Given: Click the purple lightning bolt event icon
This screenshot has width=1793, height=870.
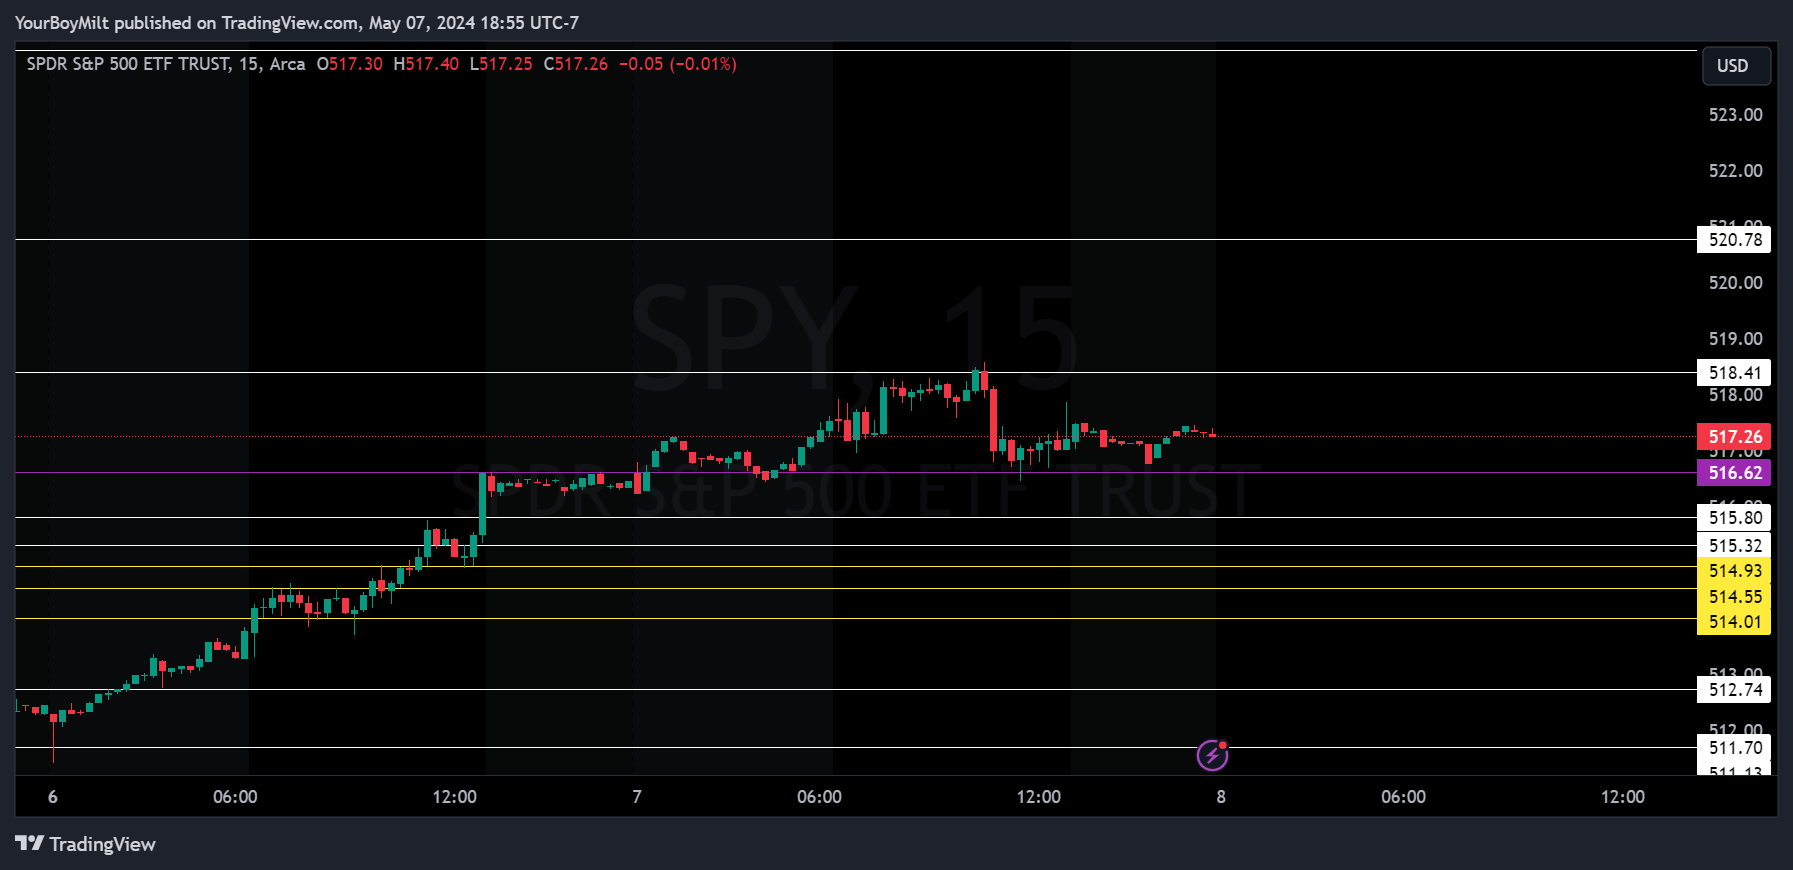Looking at the screenshot, I should click(1212, 755).
